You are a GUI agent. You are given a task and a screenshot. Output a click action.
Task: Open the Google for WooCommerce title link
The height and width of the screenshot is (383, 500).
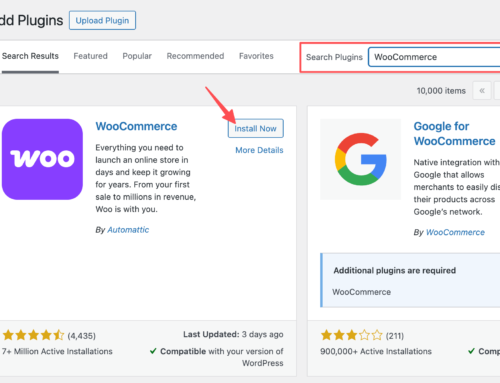454,134
